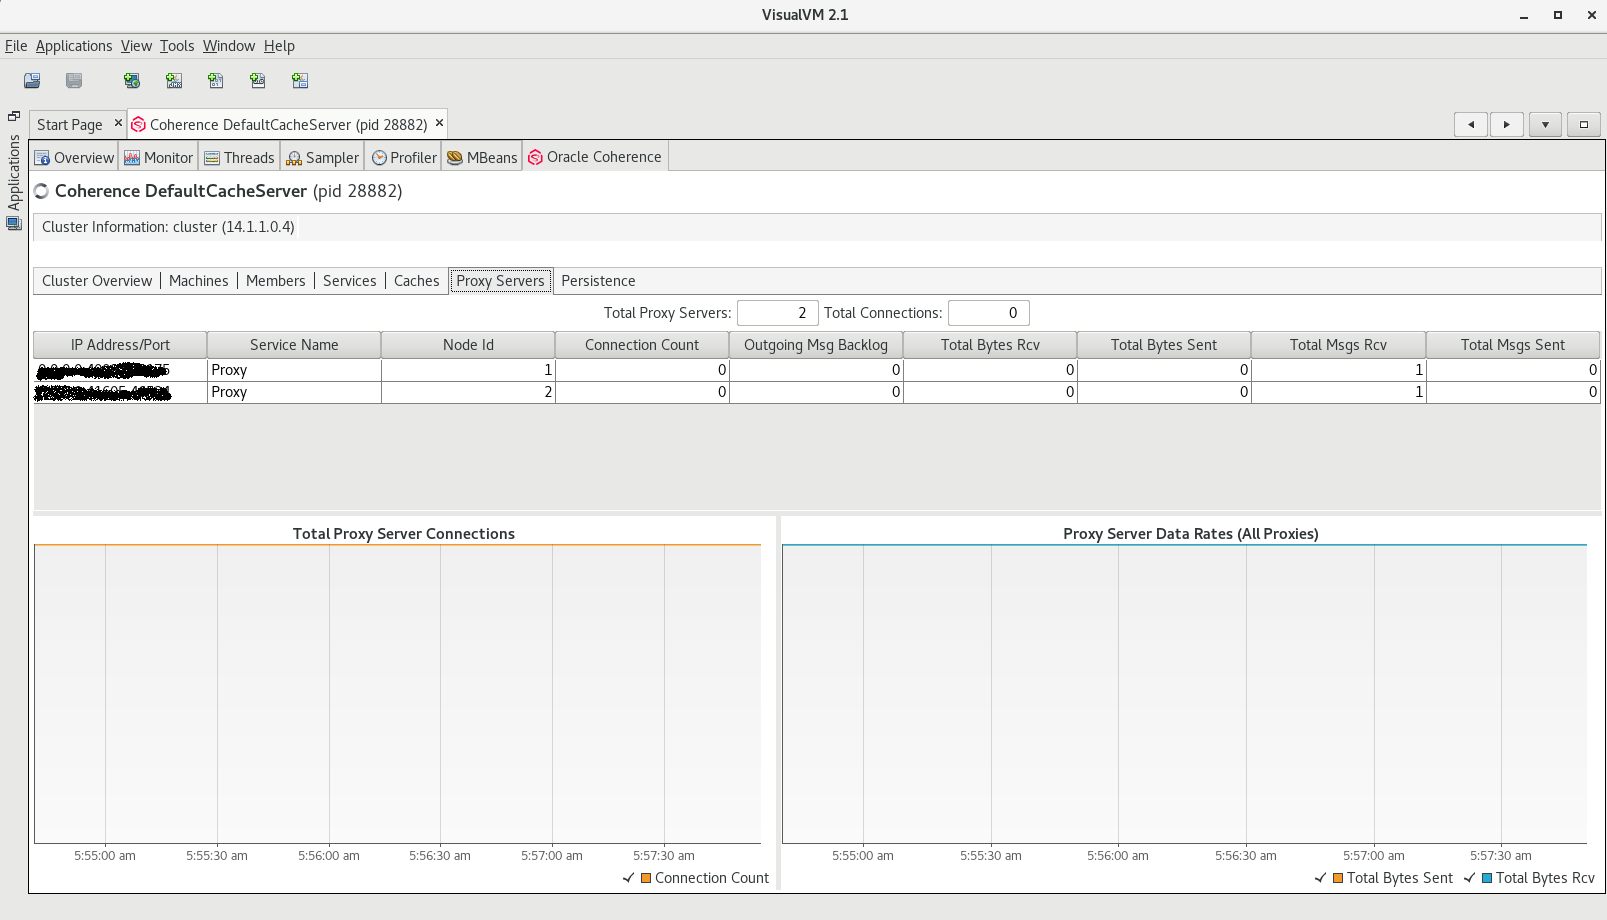Screen dimensions: 1607x920
Task: Select the Coherence DefaultCacheServer document tab
Action: pyautogui.click(x=288, y=124)
